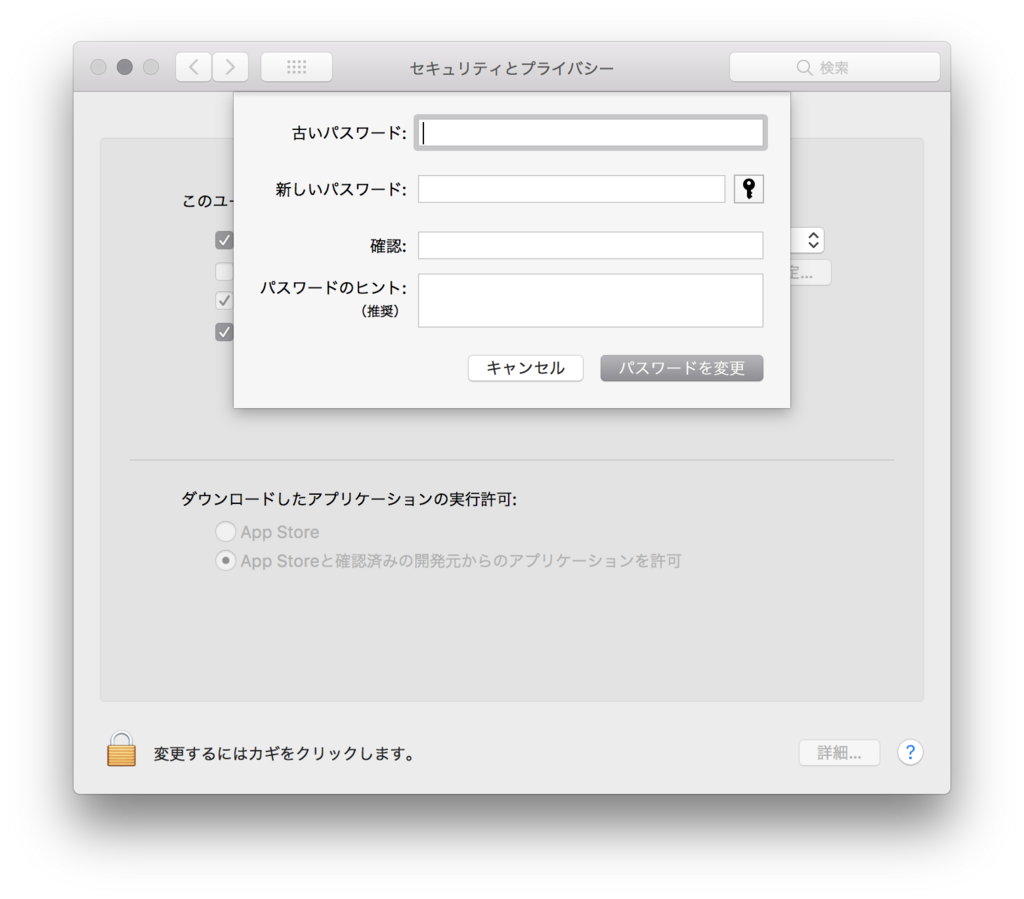The image size is (1024, 899).
Task: Click the forward navigation arrow
Action: click(230, 66)
